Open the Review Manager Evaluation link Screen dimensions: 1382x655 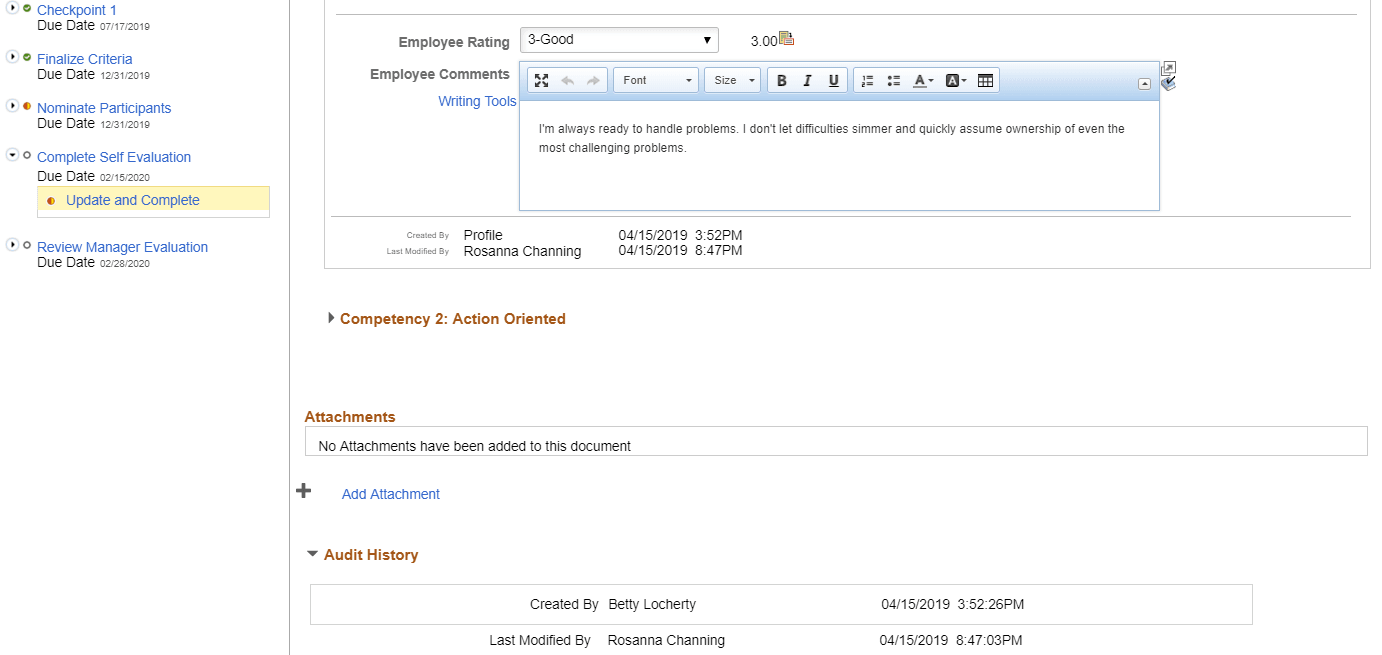click(123, 247)
